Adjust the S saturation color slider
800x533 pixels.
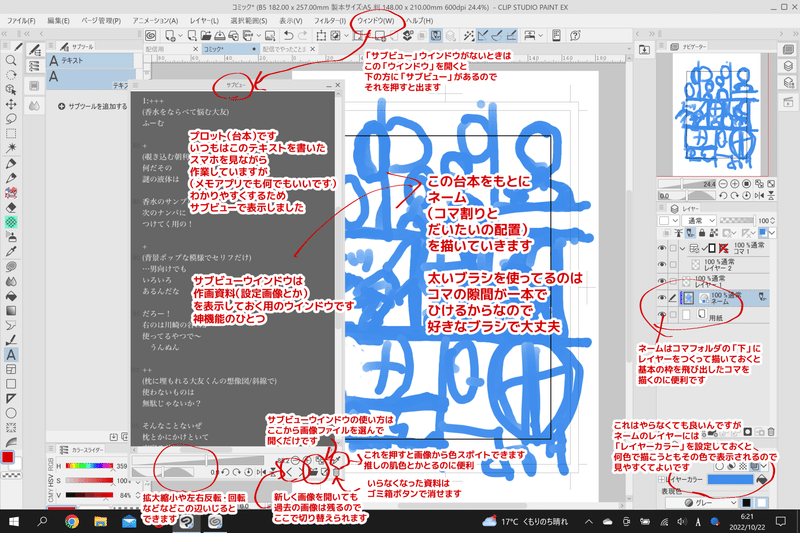(x=89, y=480)
